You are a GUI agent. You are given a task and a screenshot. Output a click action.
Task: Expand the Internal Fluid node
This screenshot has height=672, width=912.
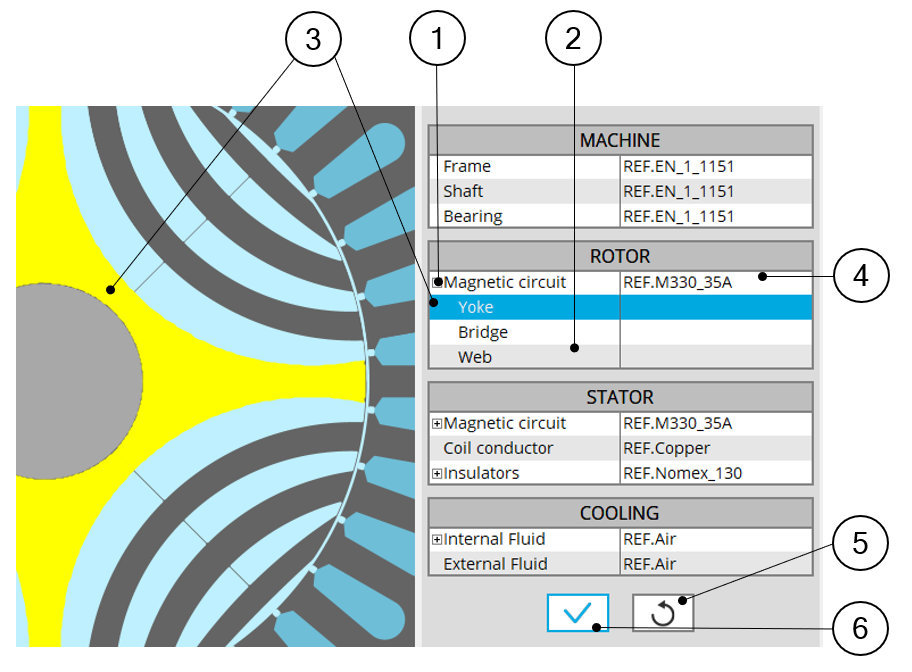click(x=437, y=540)
